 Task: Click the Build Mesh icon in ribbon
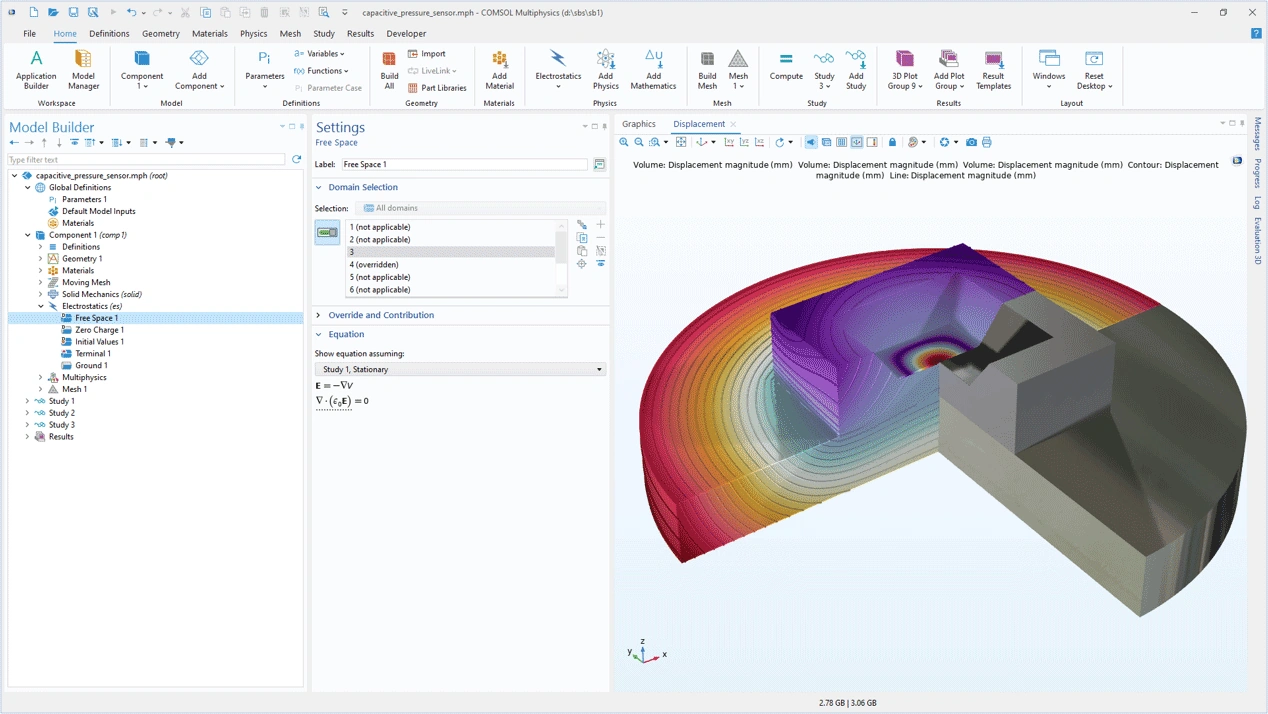[707, 68]
